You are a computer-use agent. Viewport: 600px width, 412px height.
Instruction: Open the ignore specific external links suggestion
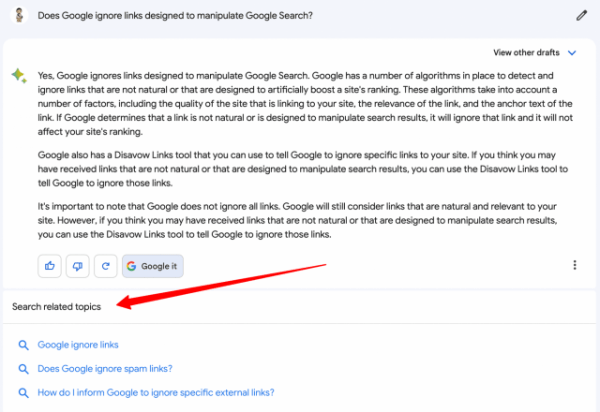(x=155, y=393)
